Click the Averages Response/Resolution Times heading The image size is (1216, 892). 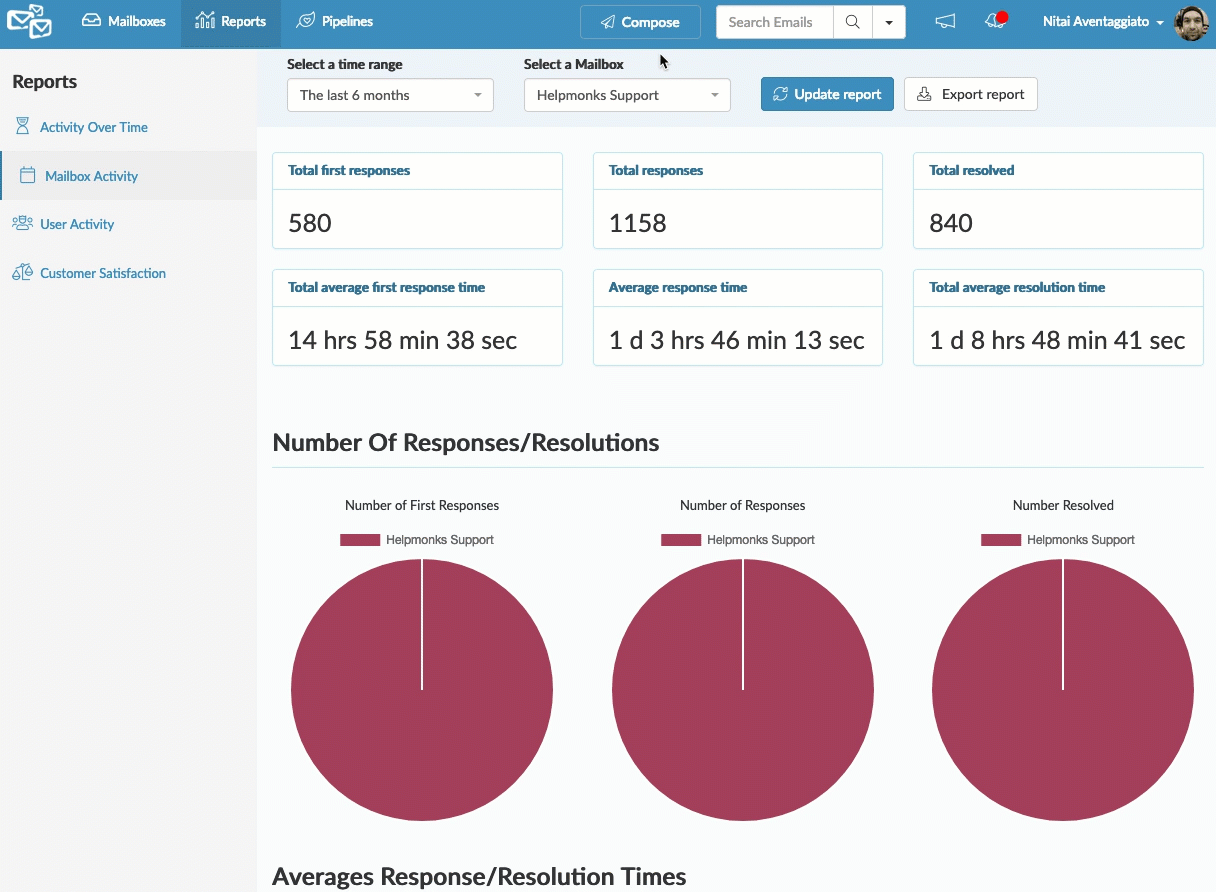click(479, 877)
